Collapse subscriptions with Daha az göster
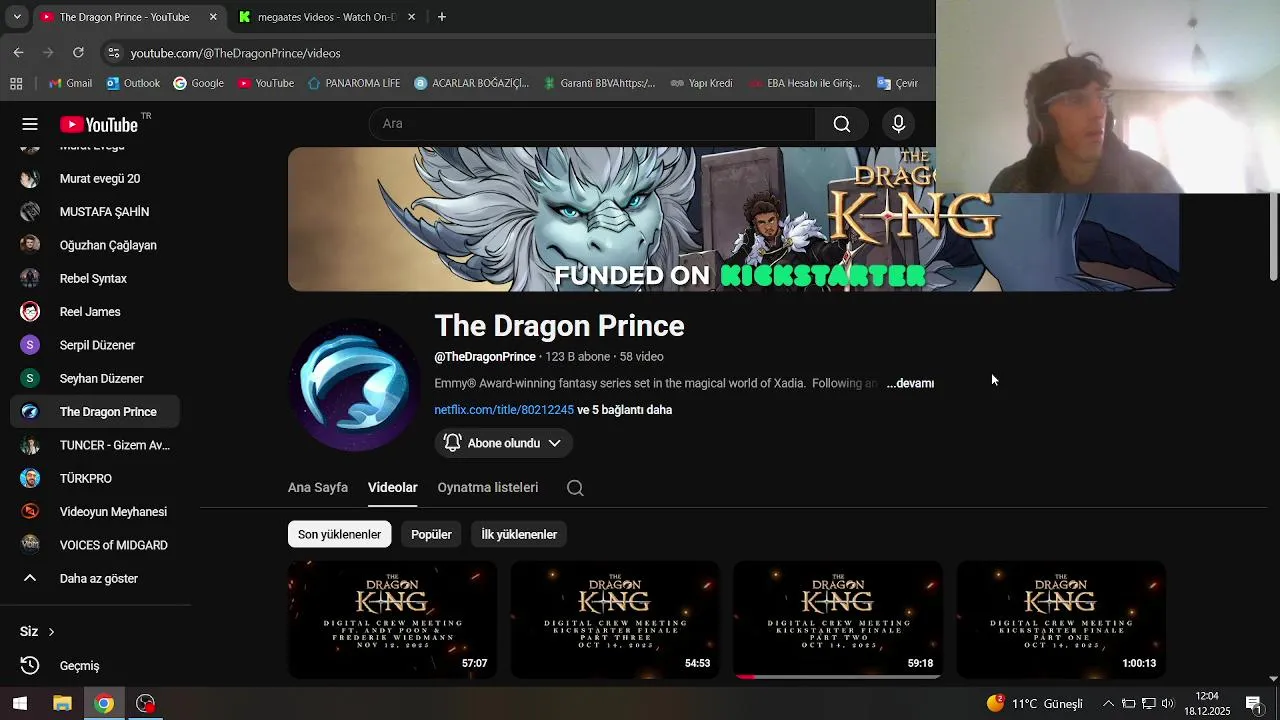This screenshot has height=720, width=1280. click(95, 579)
